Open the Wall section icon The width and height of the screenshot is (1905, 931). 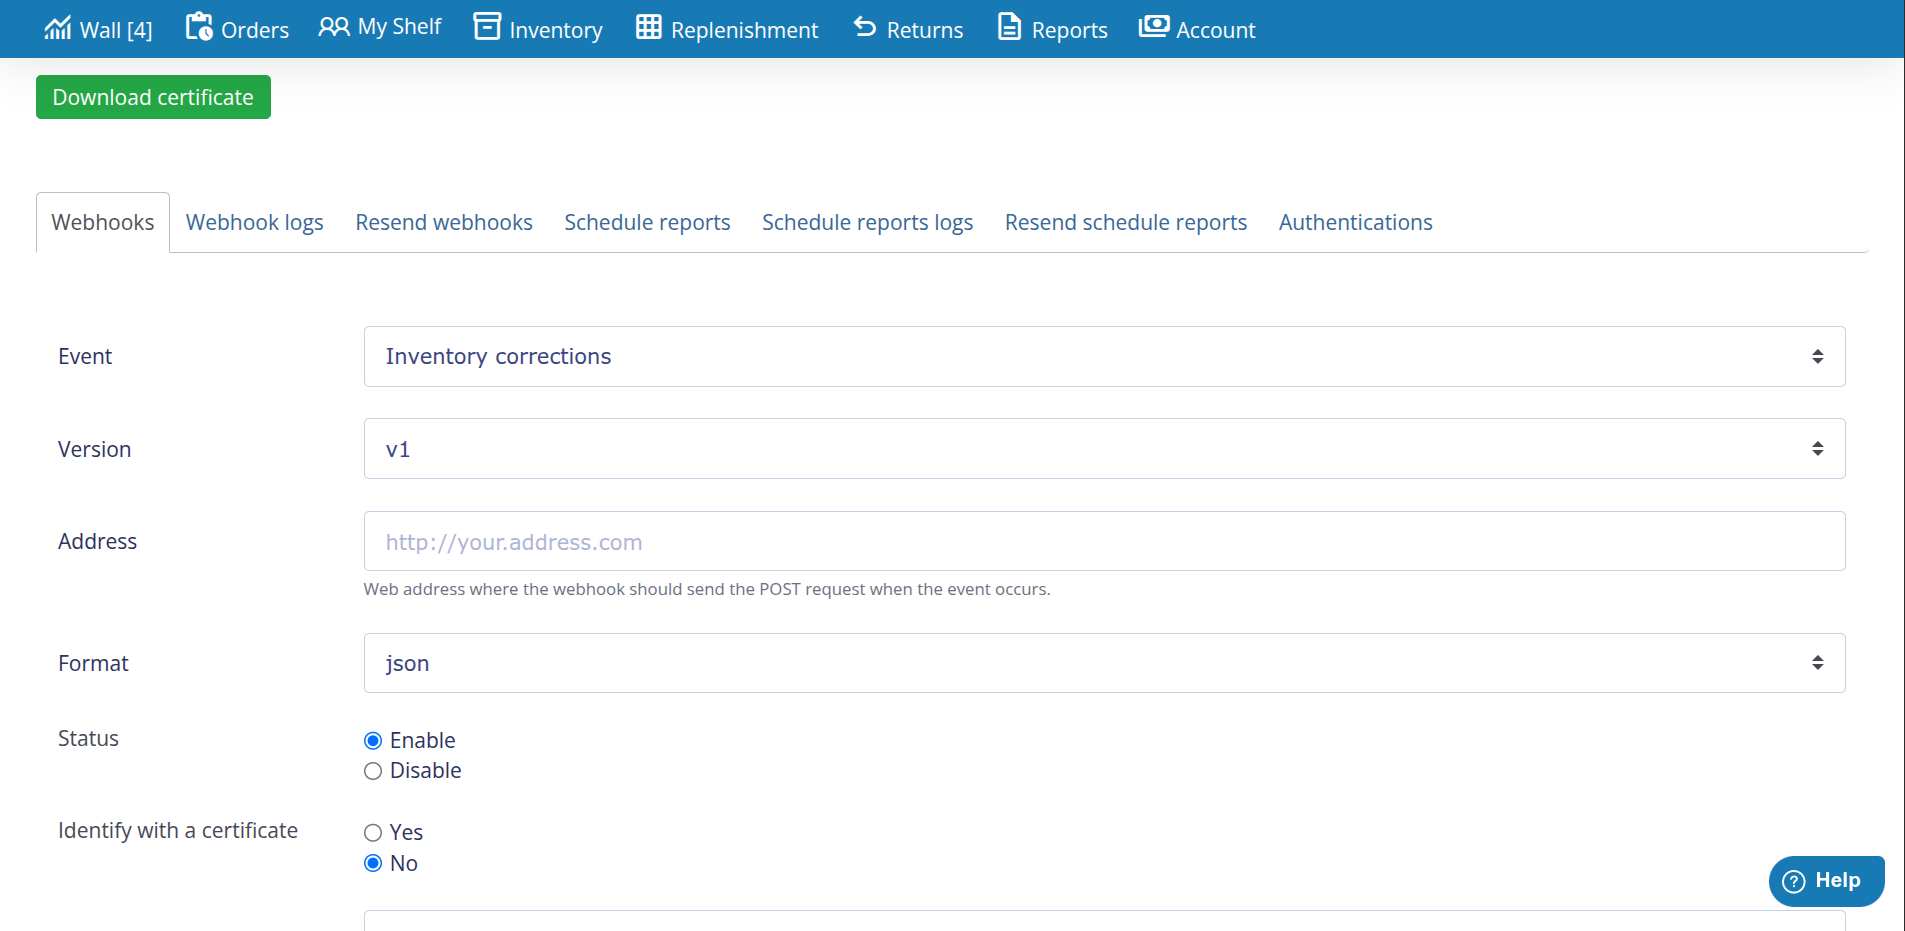coord(56,28)
